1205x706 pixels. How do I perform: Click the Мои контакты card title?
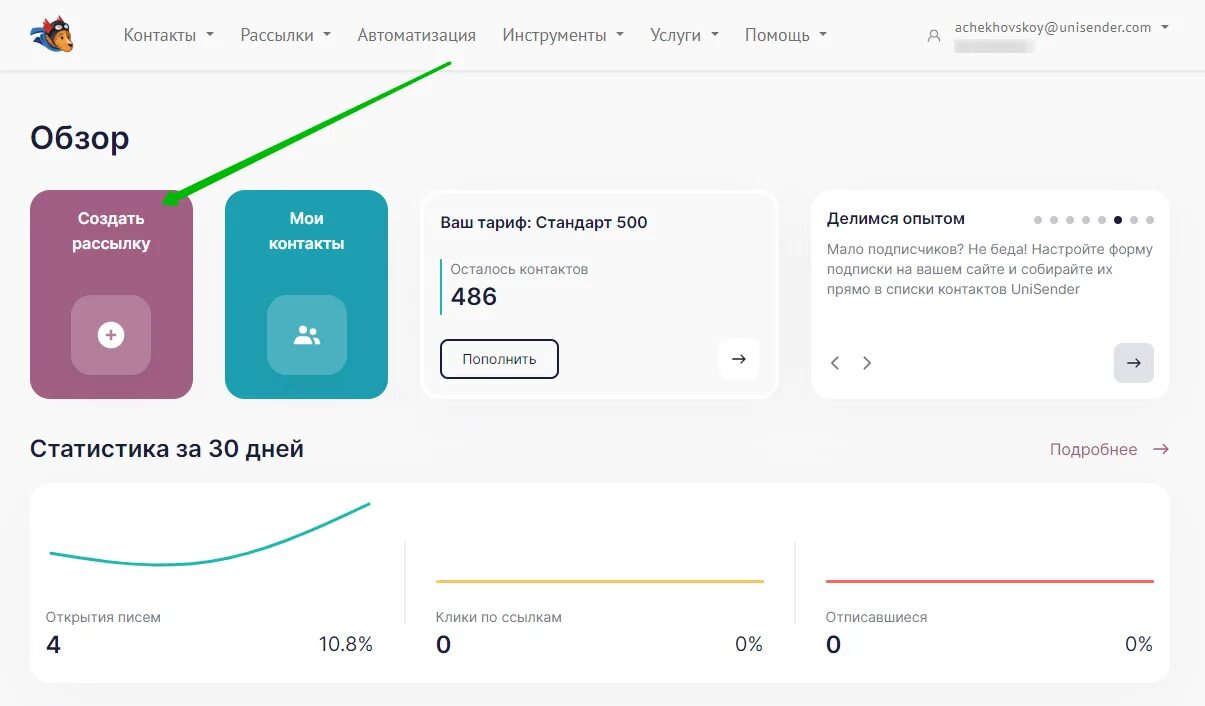pyautogui.click(x=307, y=231)
